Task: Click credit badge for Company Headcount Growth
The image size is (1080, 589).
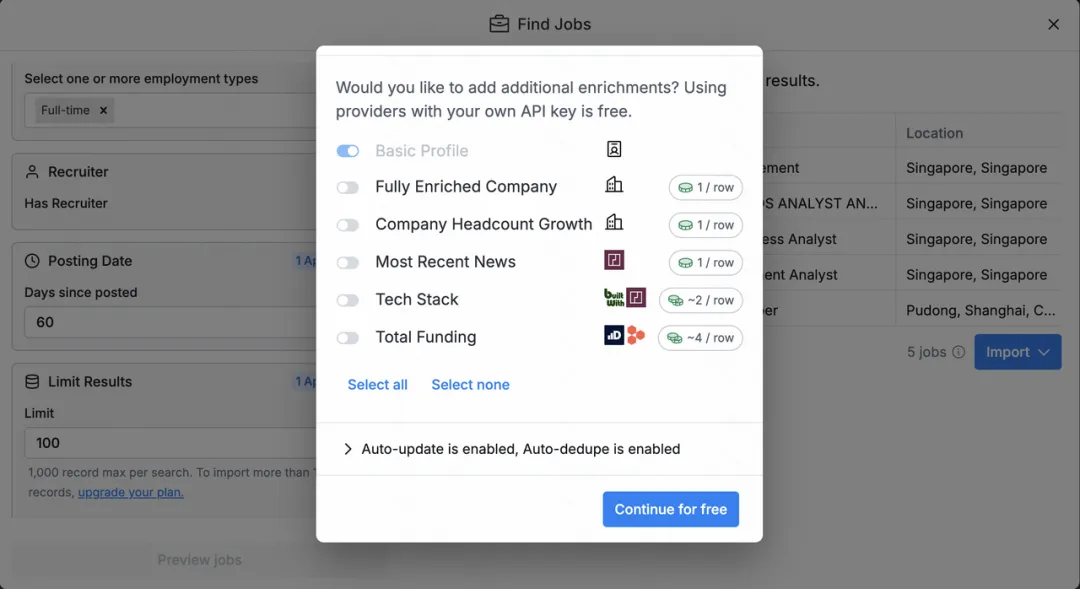Action: [x=705, y=225]
